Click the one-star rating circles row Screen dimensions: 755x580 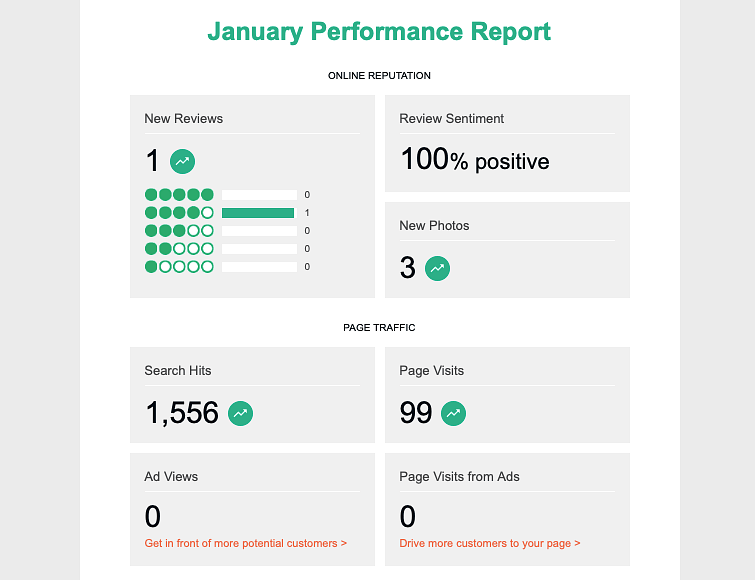click(x=179, y=267)
